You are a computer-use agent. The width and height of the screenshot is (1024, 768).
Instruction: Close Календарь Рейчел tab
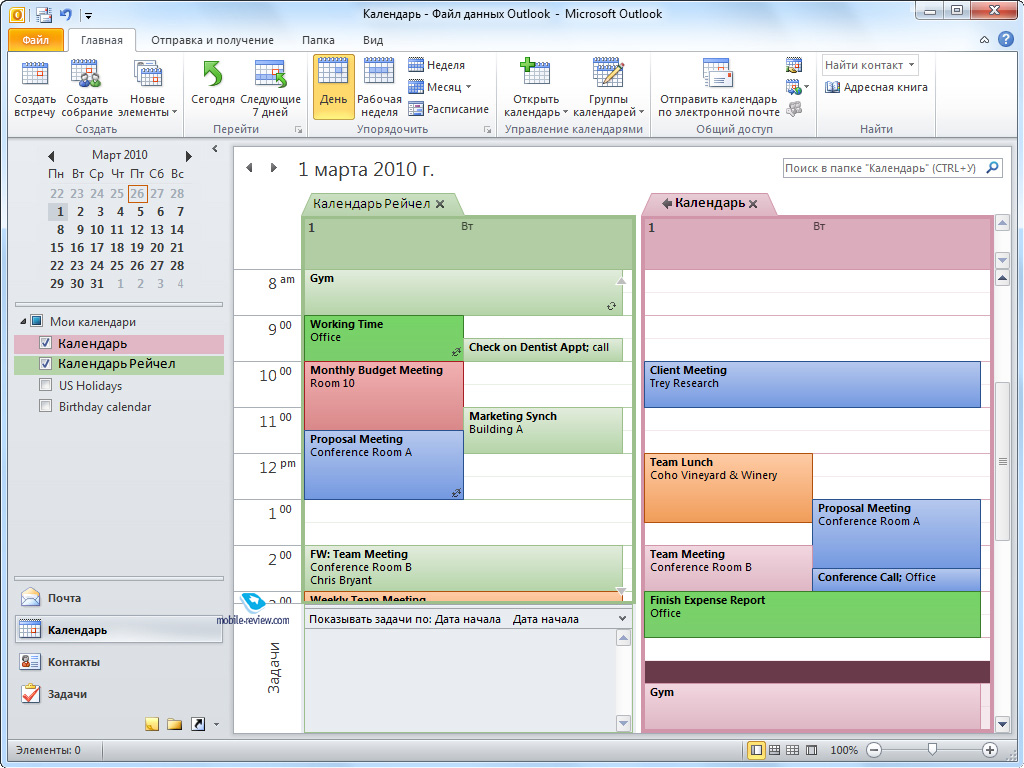[x=441, y=204]
